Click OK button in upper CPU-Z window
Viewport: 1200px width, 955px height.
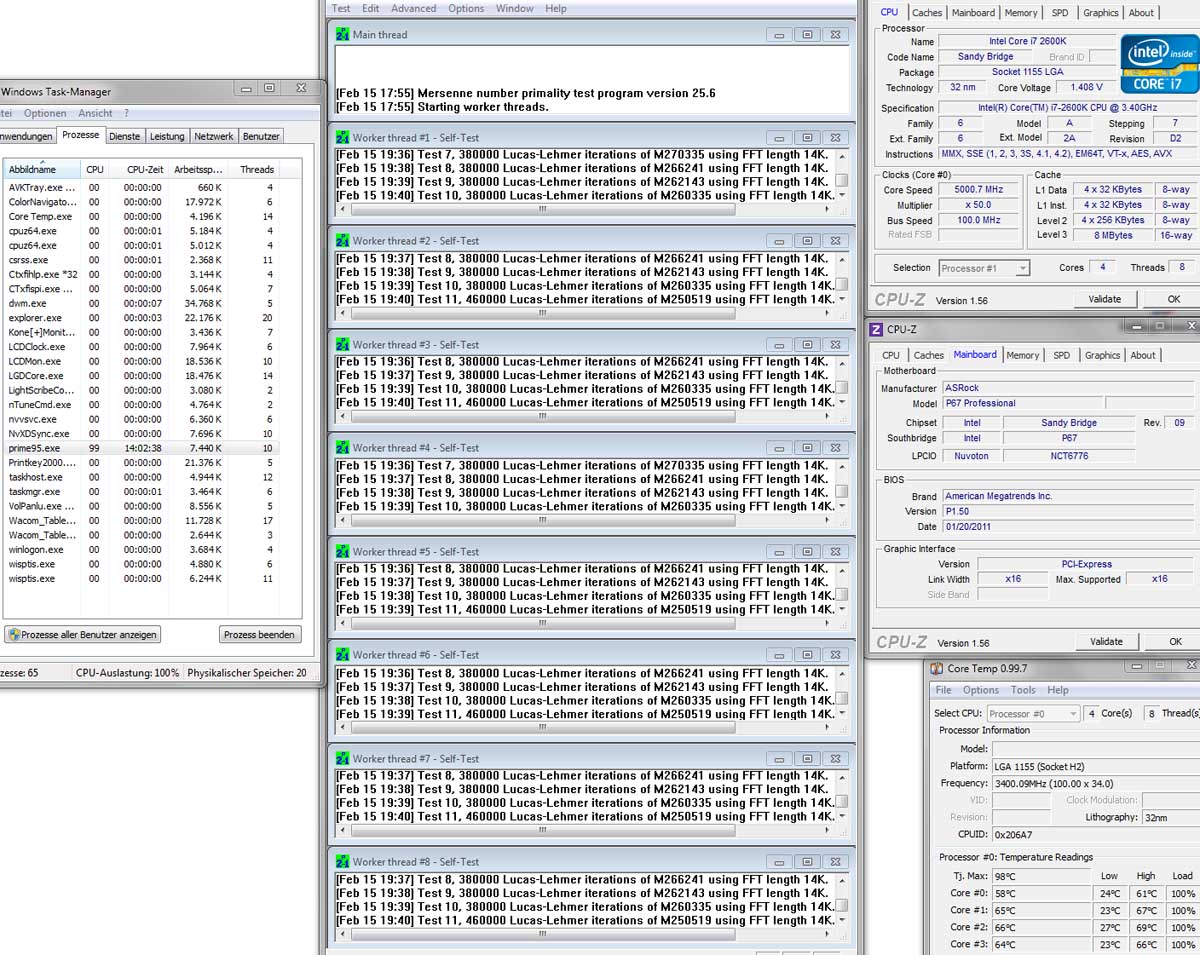pyautogui.click(x=1174, y=298)
